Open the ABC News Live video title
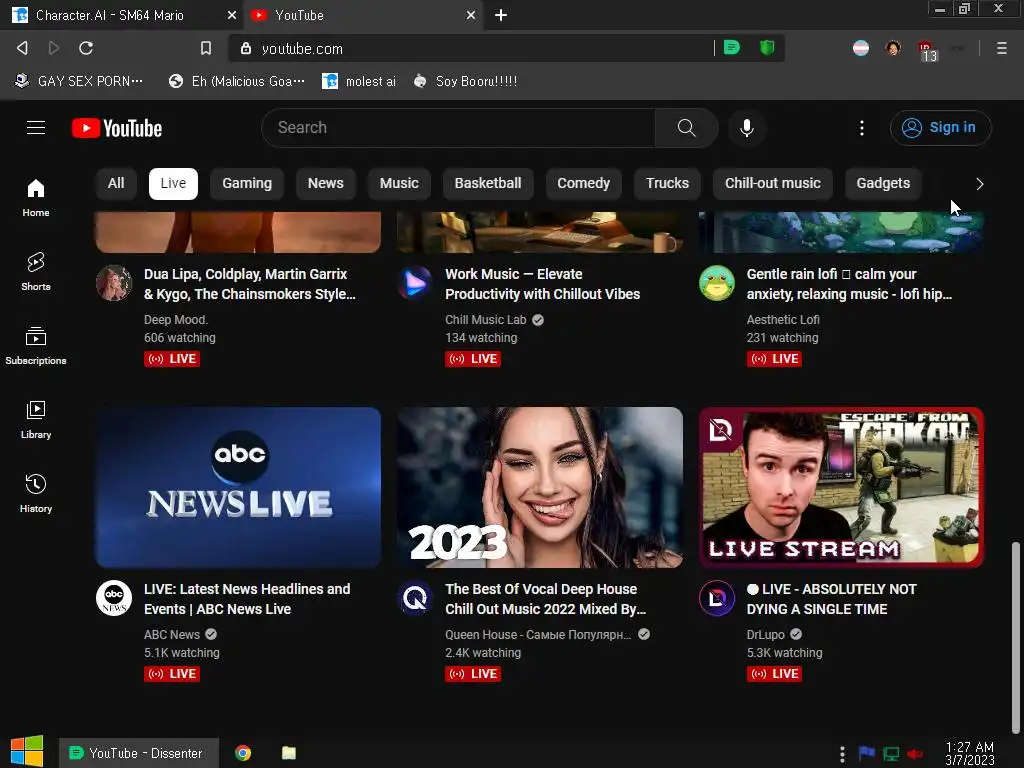This screenshot has width=1024, height=768. (247, 599)
